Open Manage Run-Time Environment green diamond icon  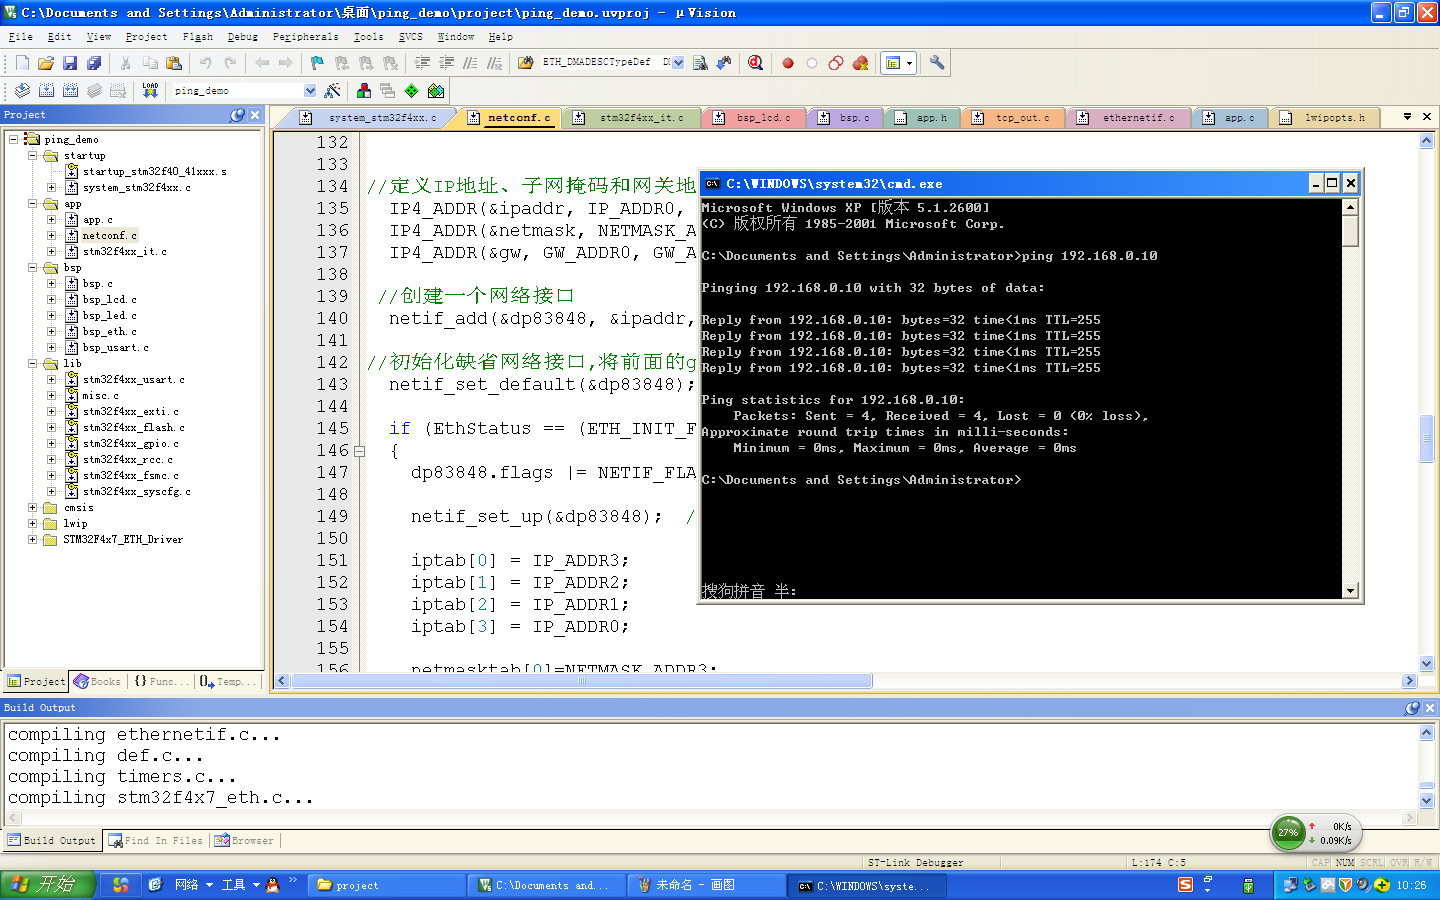[411, 90]
